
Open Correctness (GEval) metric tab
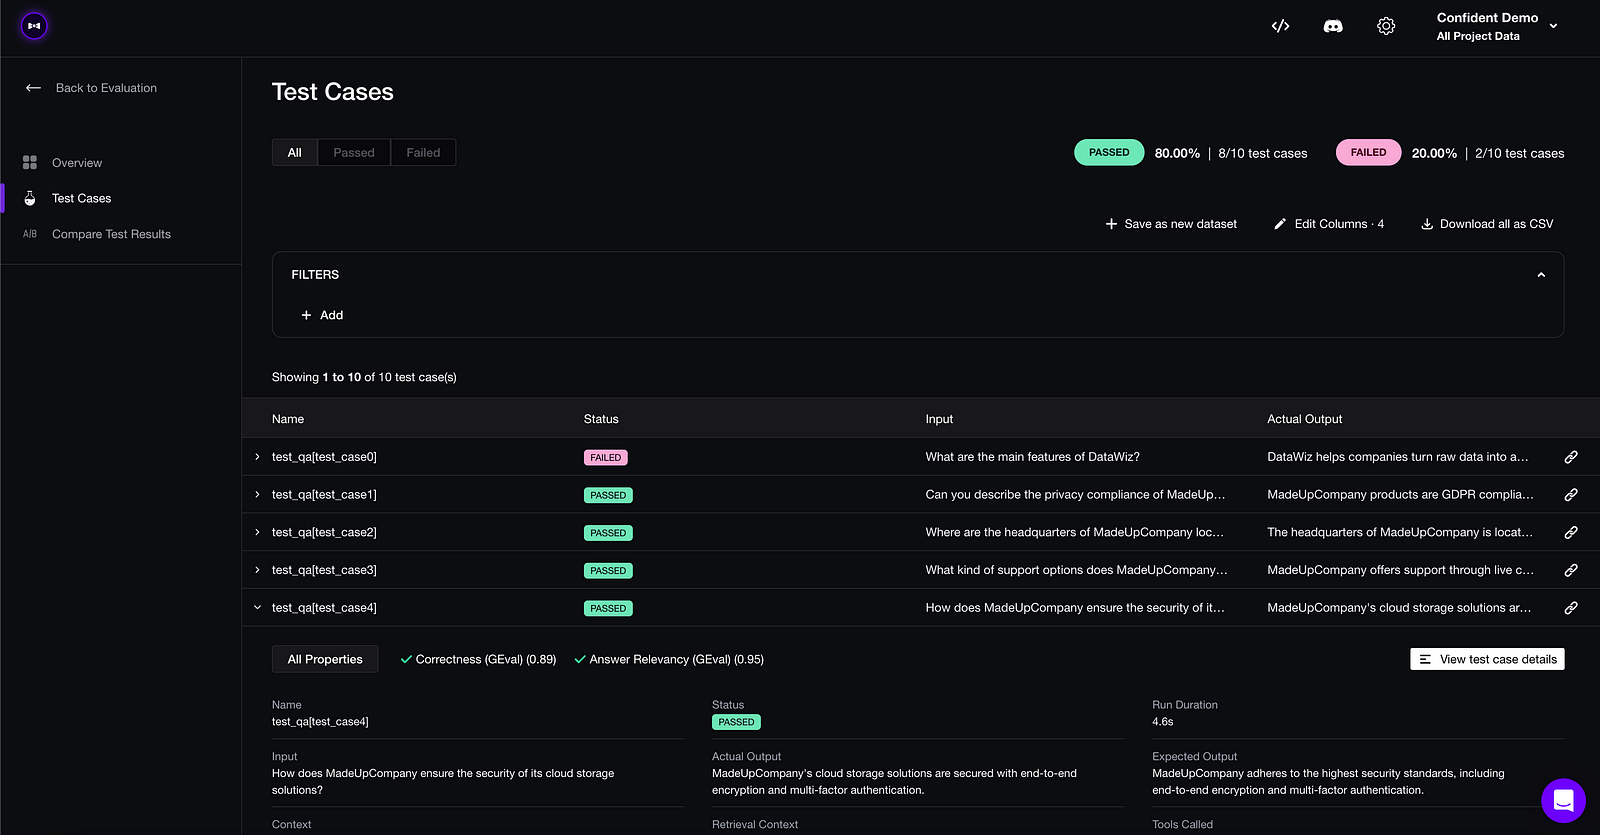point(478,660)
